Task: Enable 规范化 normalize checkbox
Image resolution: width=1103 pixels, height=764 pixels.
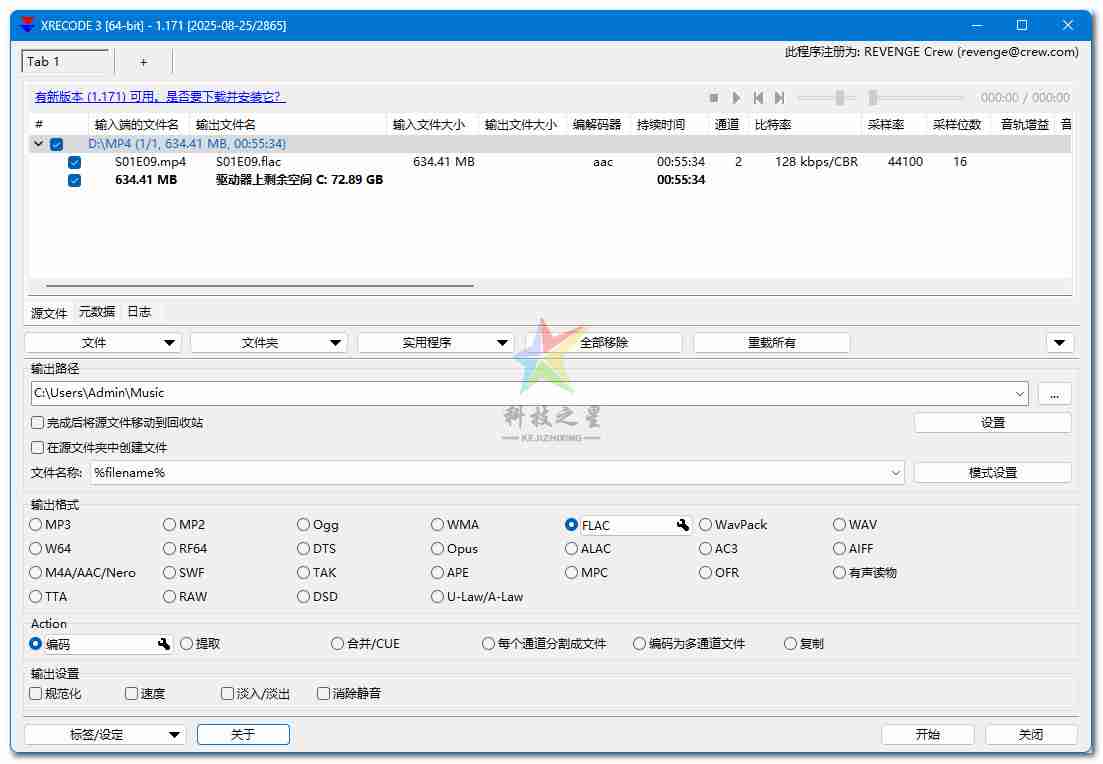Action: (x=37, y=693)
